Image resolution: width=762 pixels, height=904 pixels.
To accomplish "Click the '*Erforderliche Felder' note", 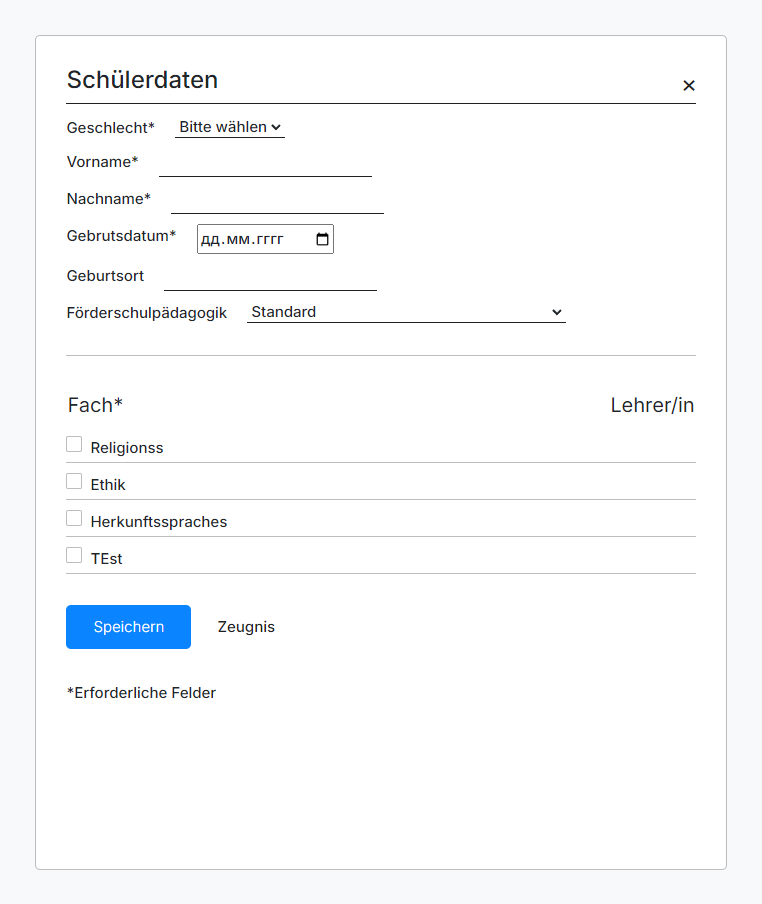I will tap(141, 693).
